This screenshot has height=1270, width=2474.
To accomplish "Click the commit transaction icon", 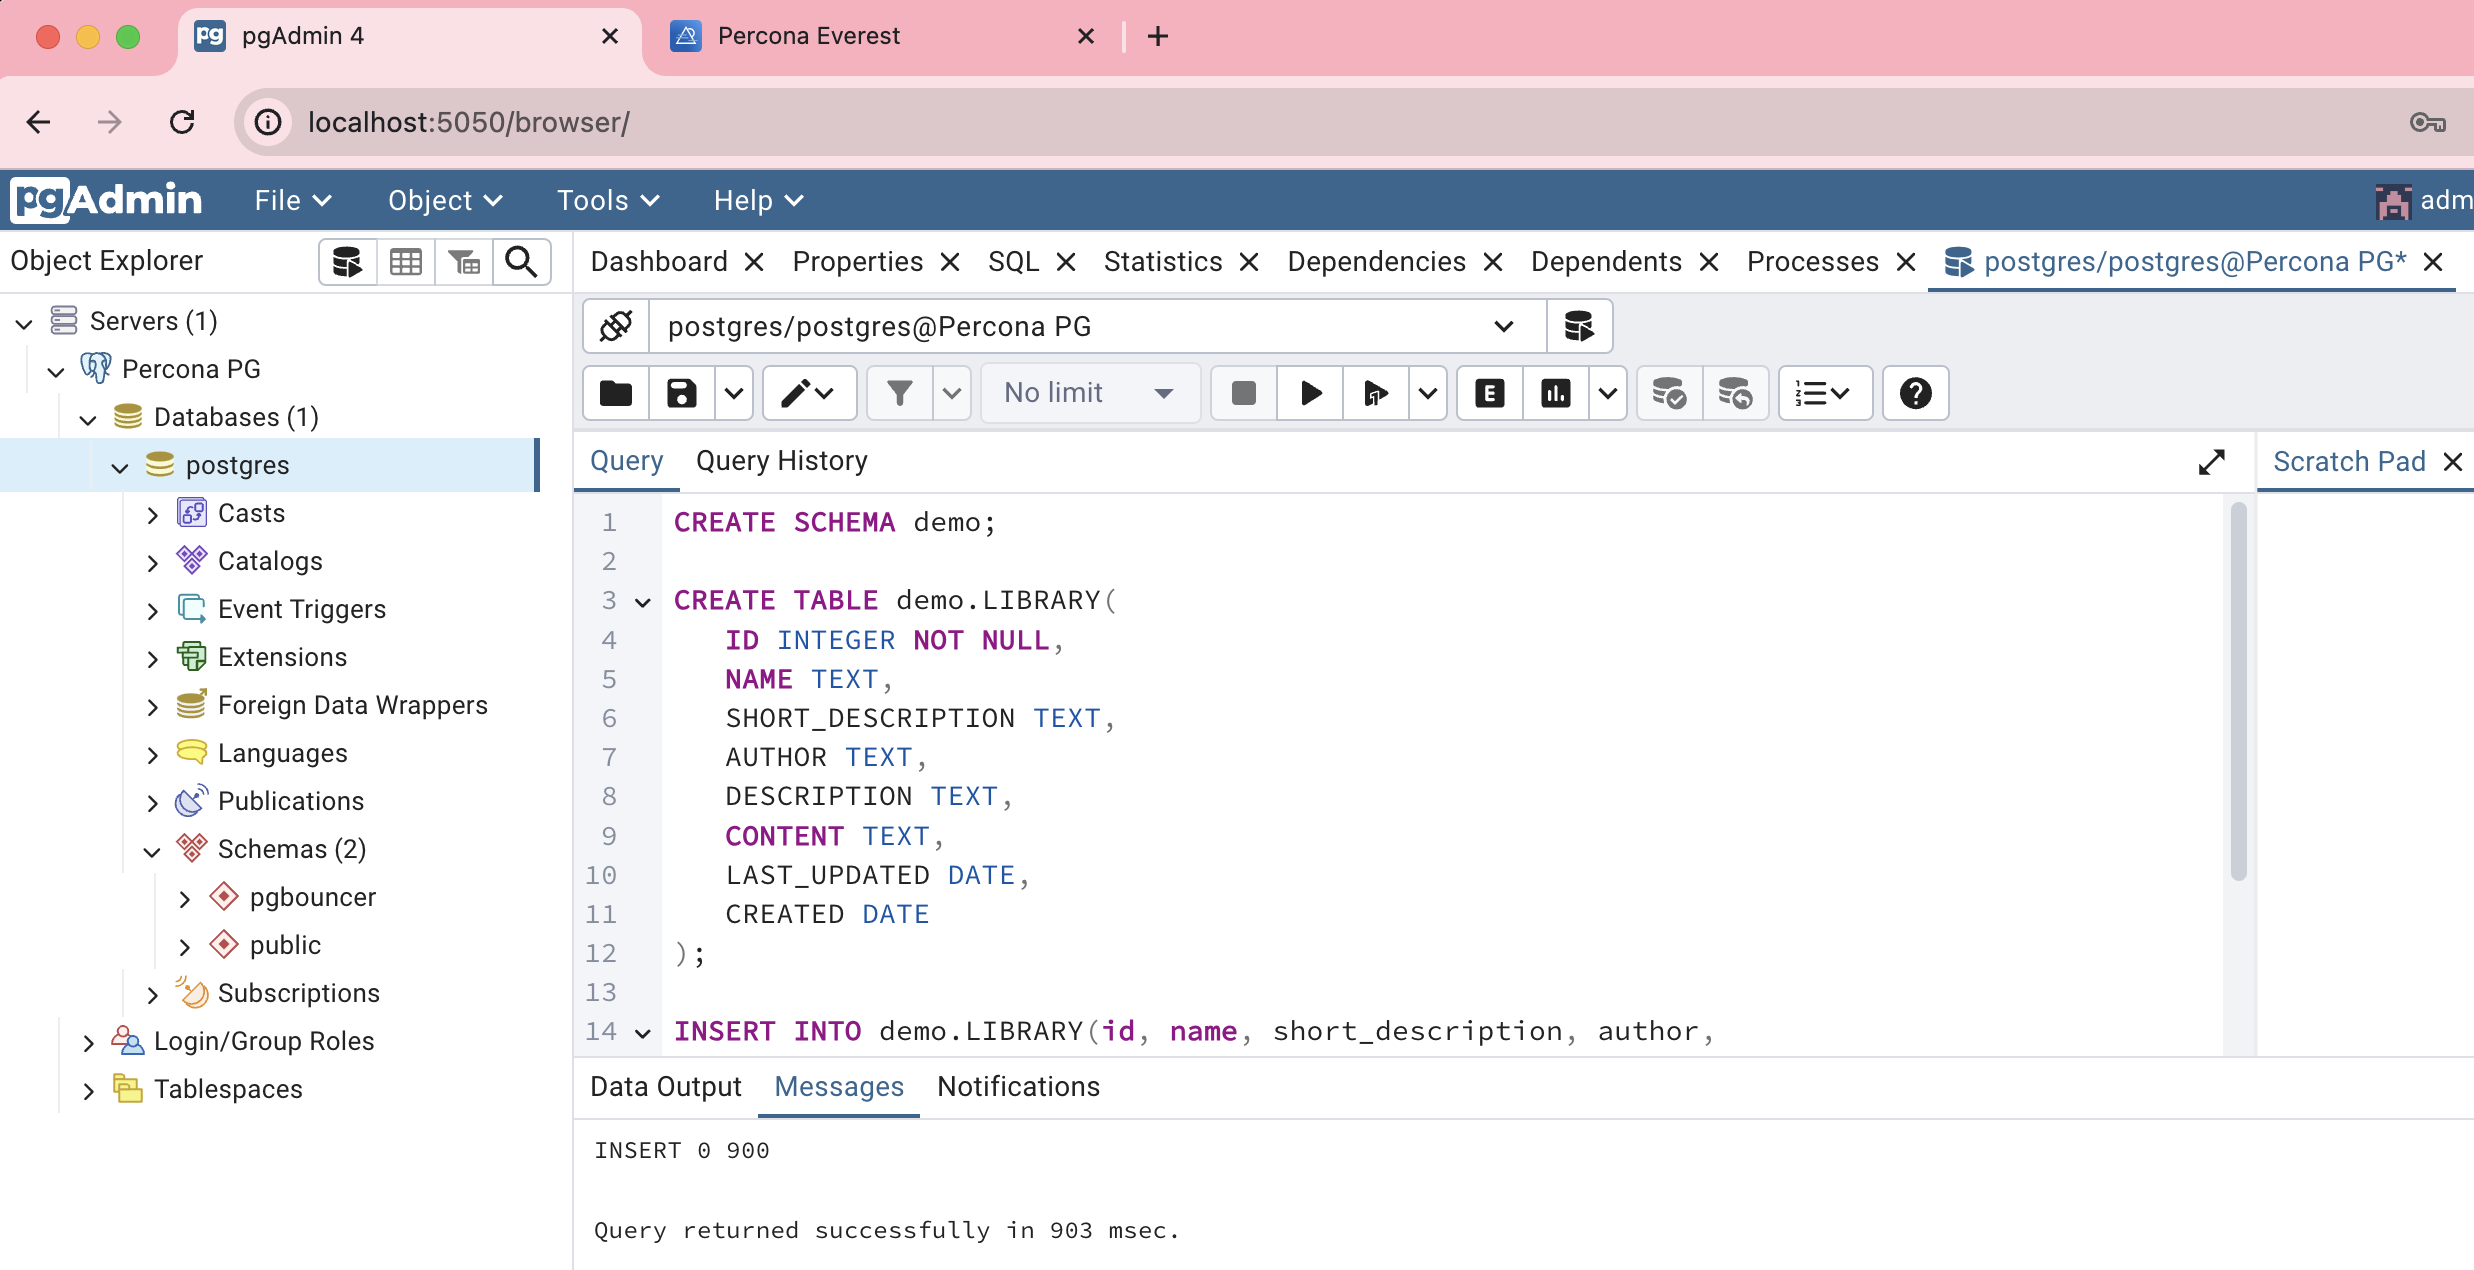I will (1668, 393).
